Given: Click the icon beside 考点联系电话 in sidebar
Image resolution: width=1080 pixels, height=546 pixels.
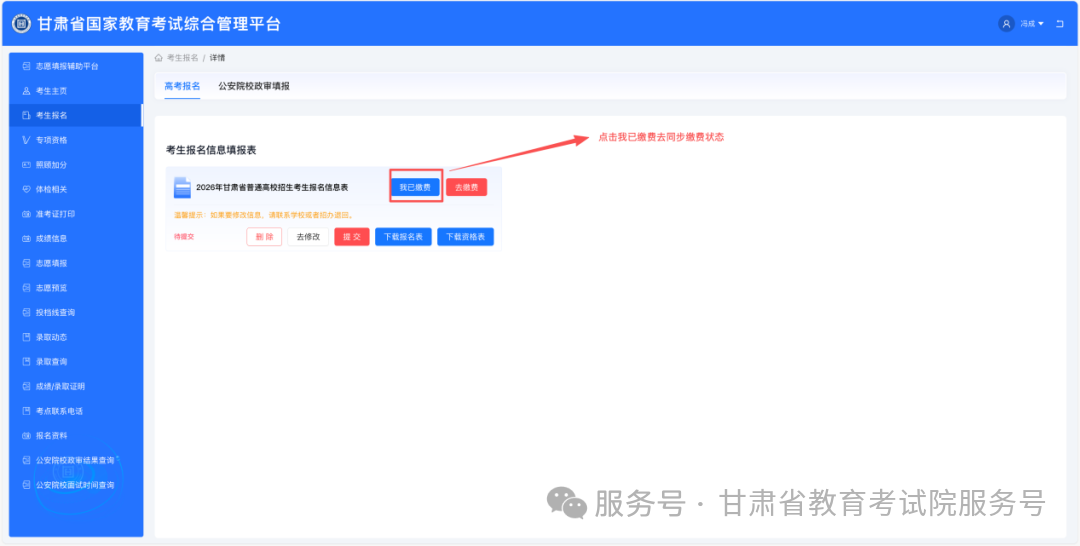Looking at the screenshot, I should click(x=27, y=411).
